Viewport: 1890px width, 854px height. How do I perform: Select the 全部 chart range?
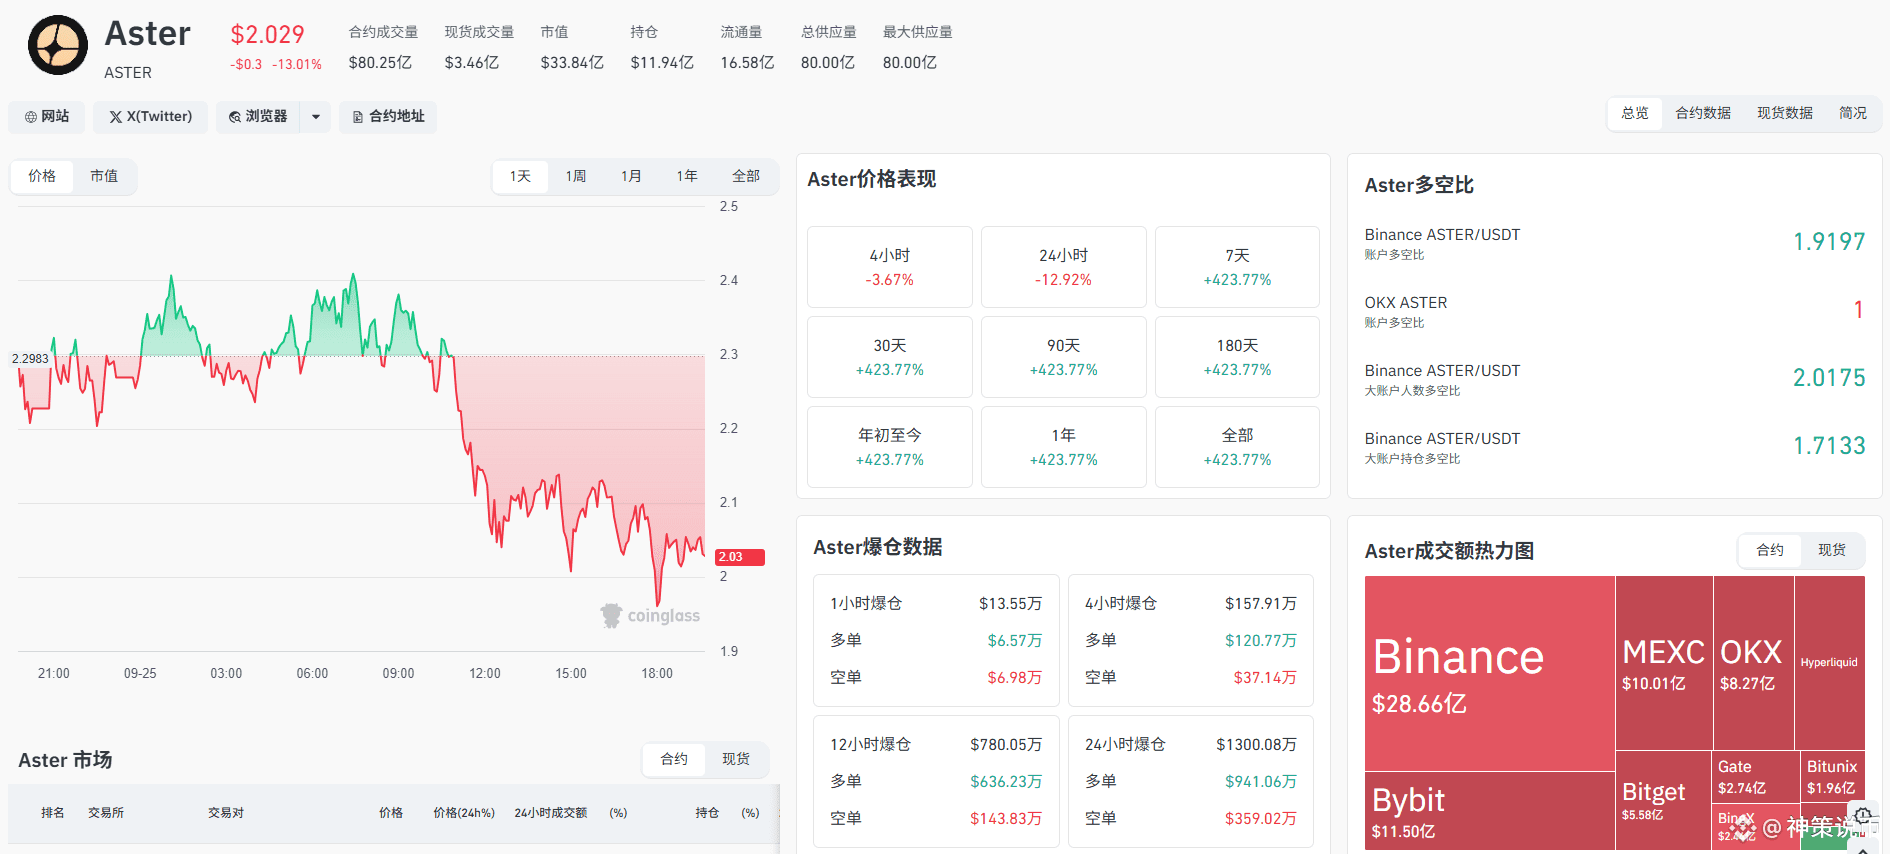(x=746, y=176)
